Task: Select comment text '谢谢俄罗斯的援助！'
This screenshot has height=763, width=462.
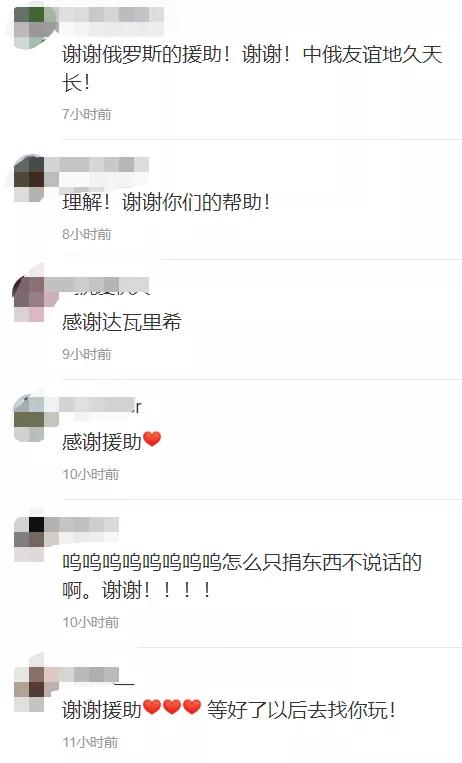Action: point(147,54)
